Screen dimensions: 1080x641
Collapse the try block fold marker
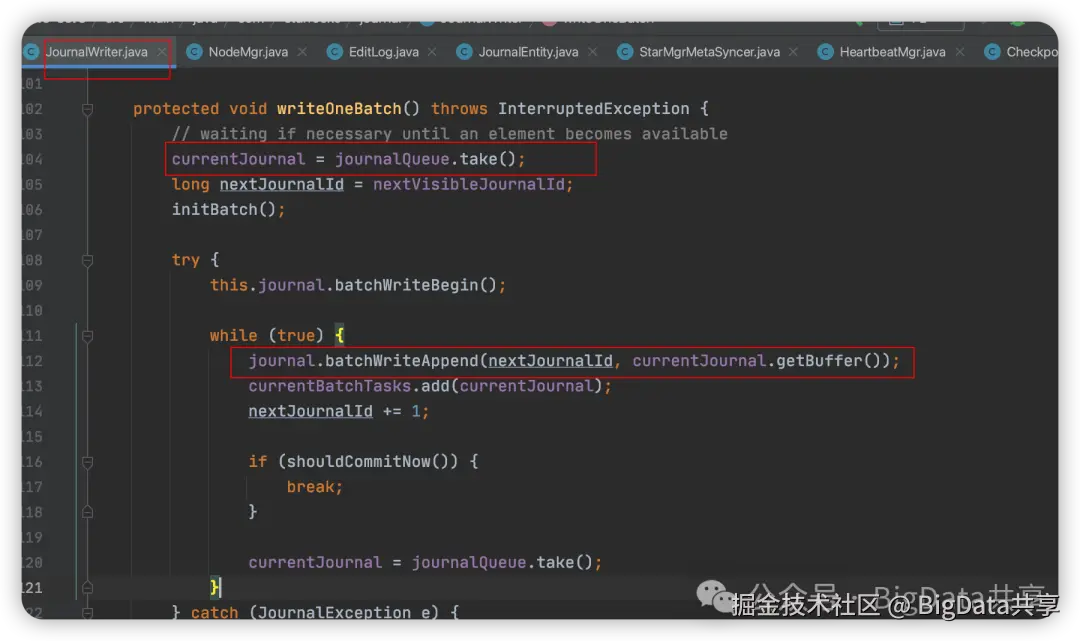[x=87, y=260]
